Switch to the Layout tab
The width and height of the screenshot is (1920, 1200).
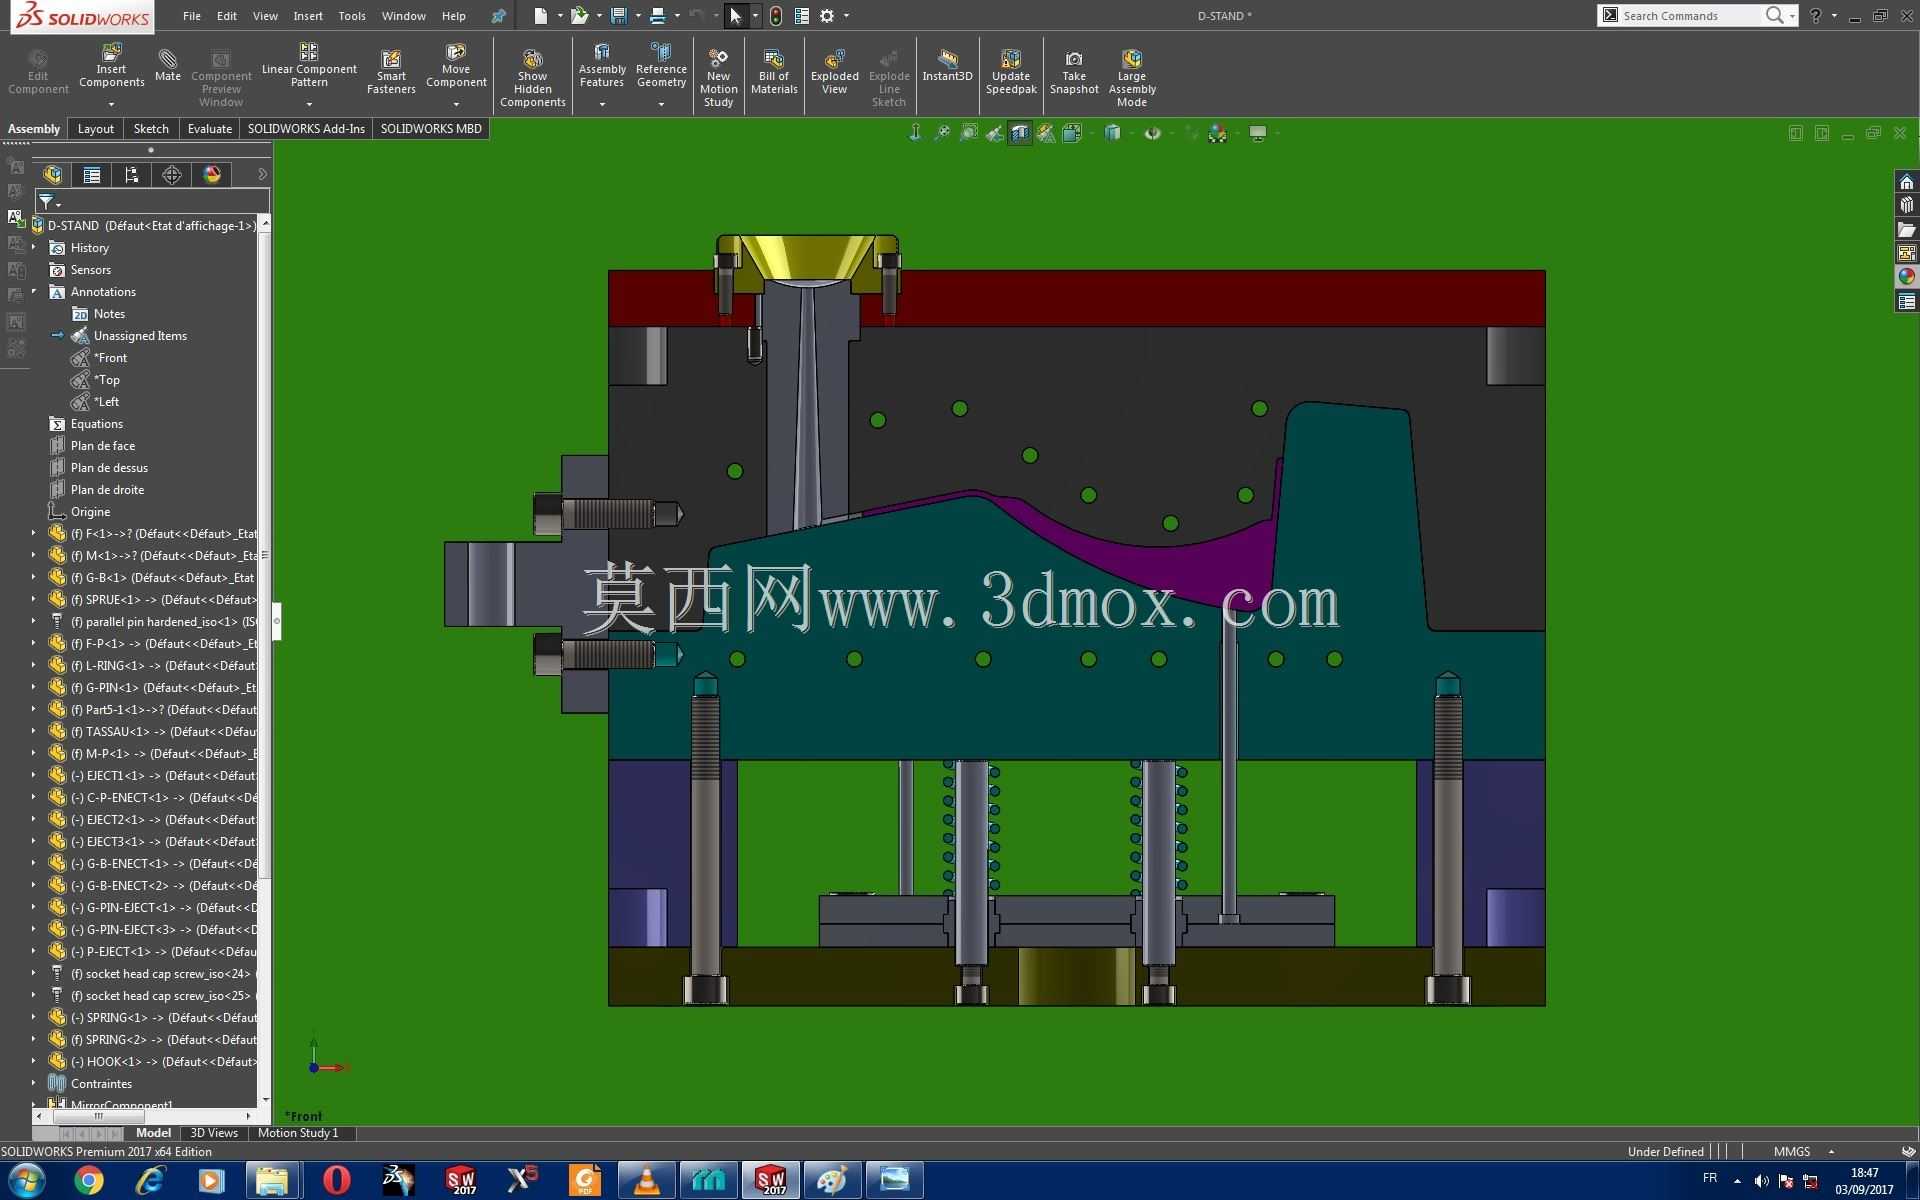pyautogui.click(x=96, y=129)
